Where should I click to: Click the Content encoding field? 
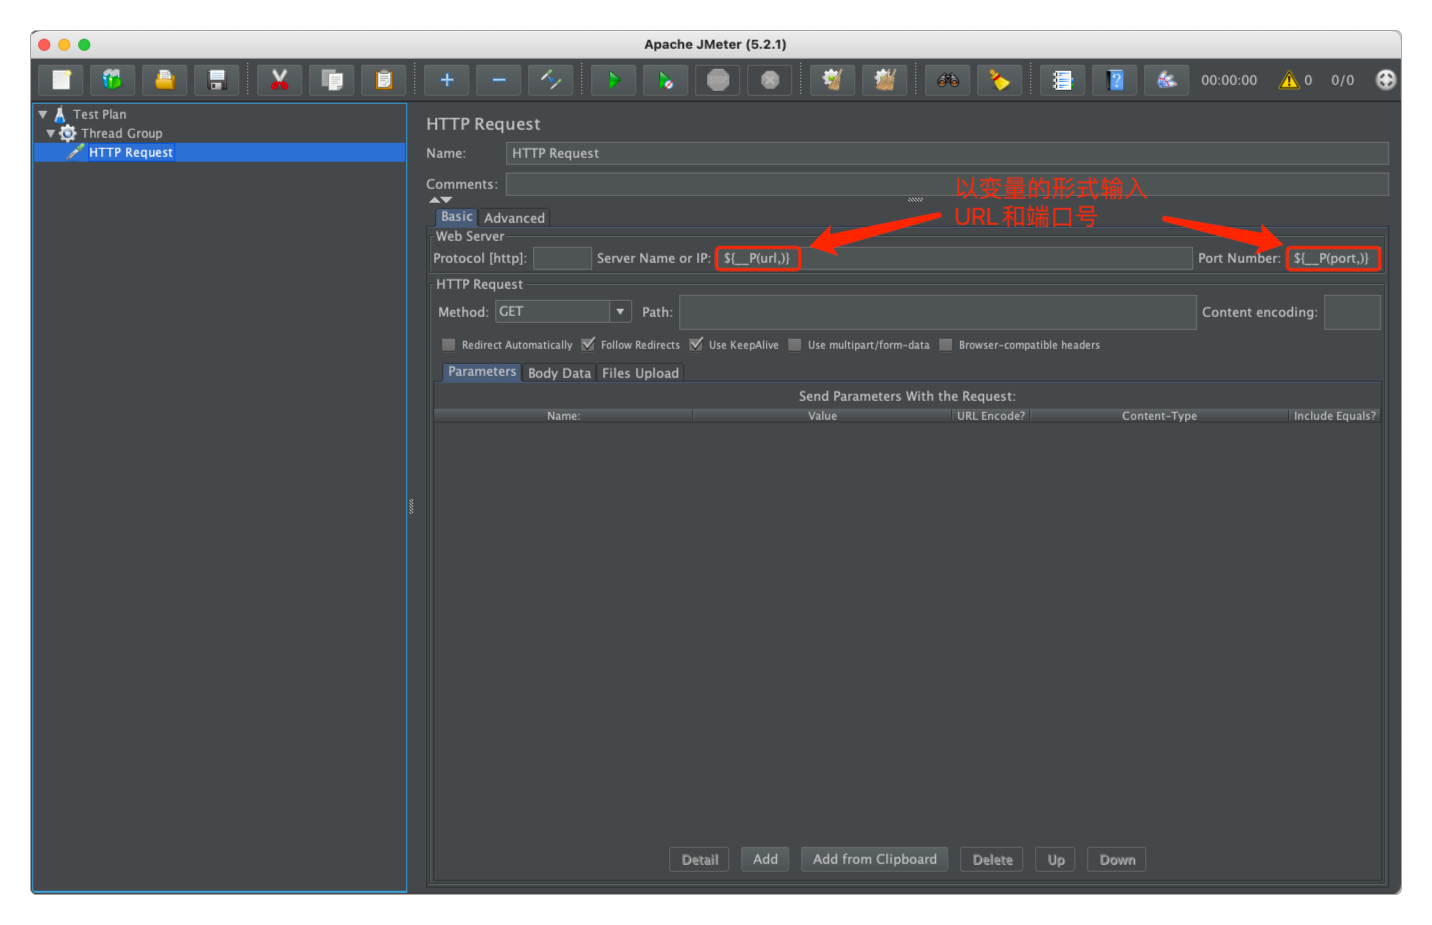(x=1352, y=312)
